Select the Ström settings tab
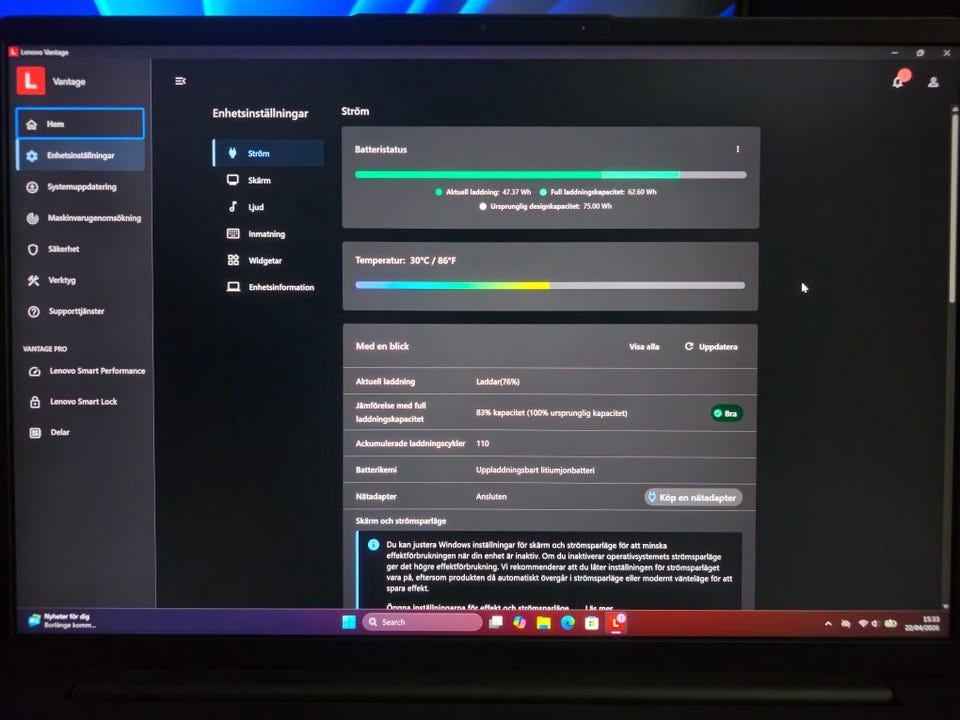 click(268, 153)
